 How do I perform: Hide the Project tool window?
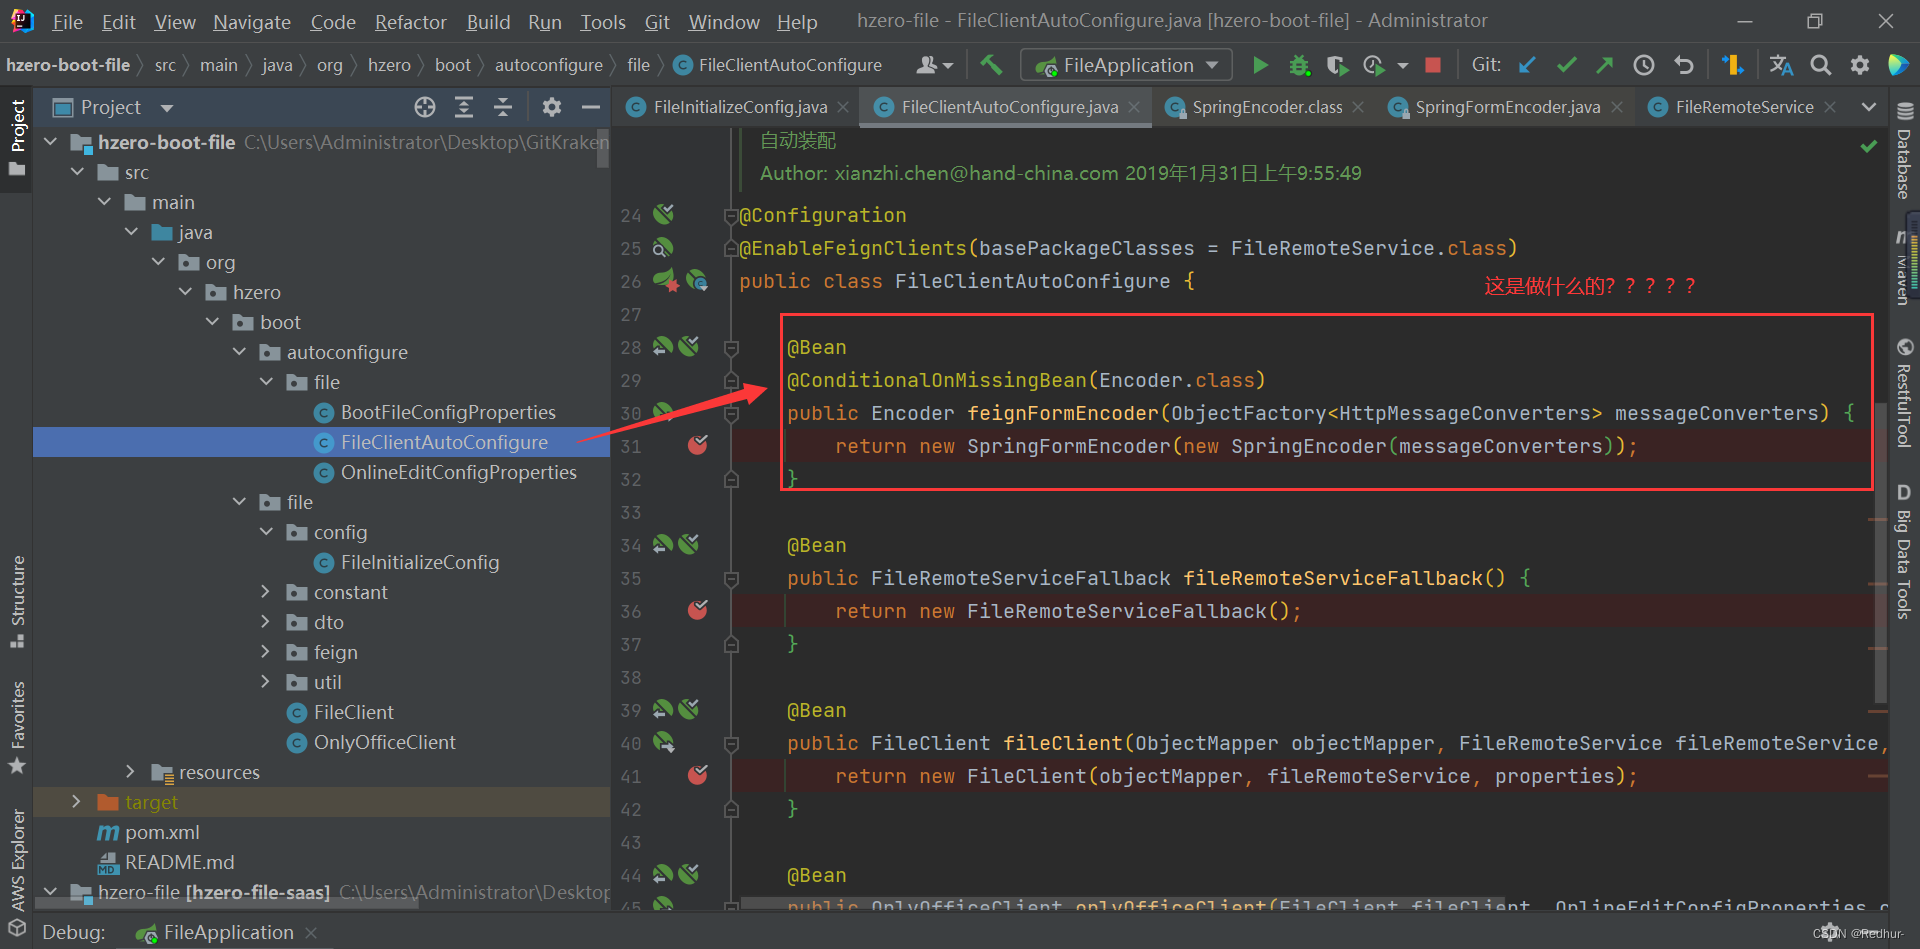pos(591,107)
